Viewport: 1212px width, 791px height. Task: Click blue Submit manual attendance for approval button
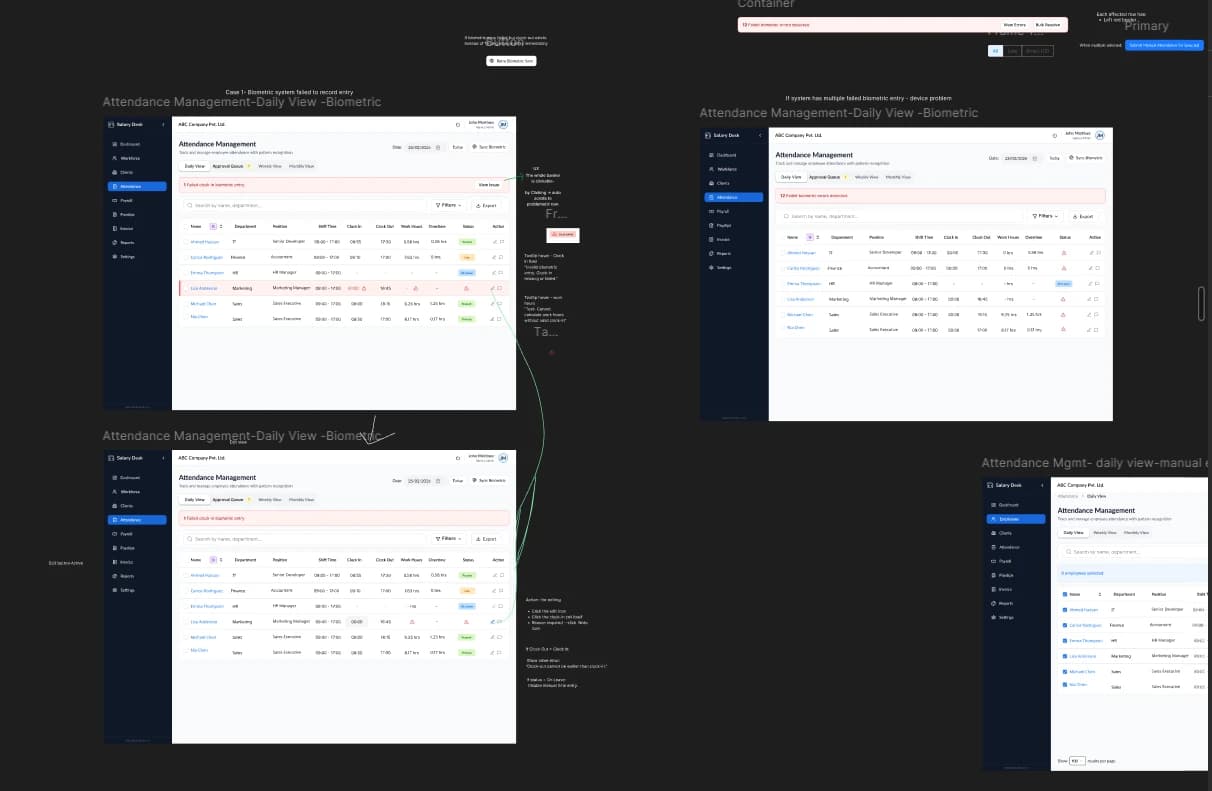tap(1163, 46)
